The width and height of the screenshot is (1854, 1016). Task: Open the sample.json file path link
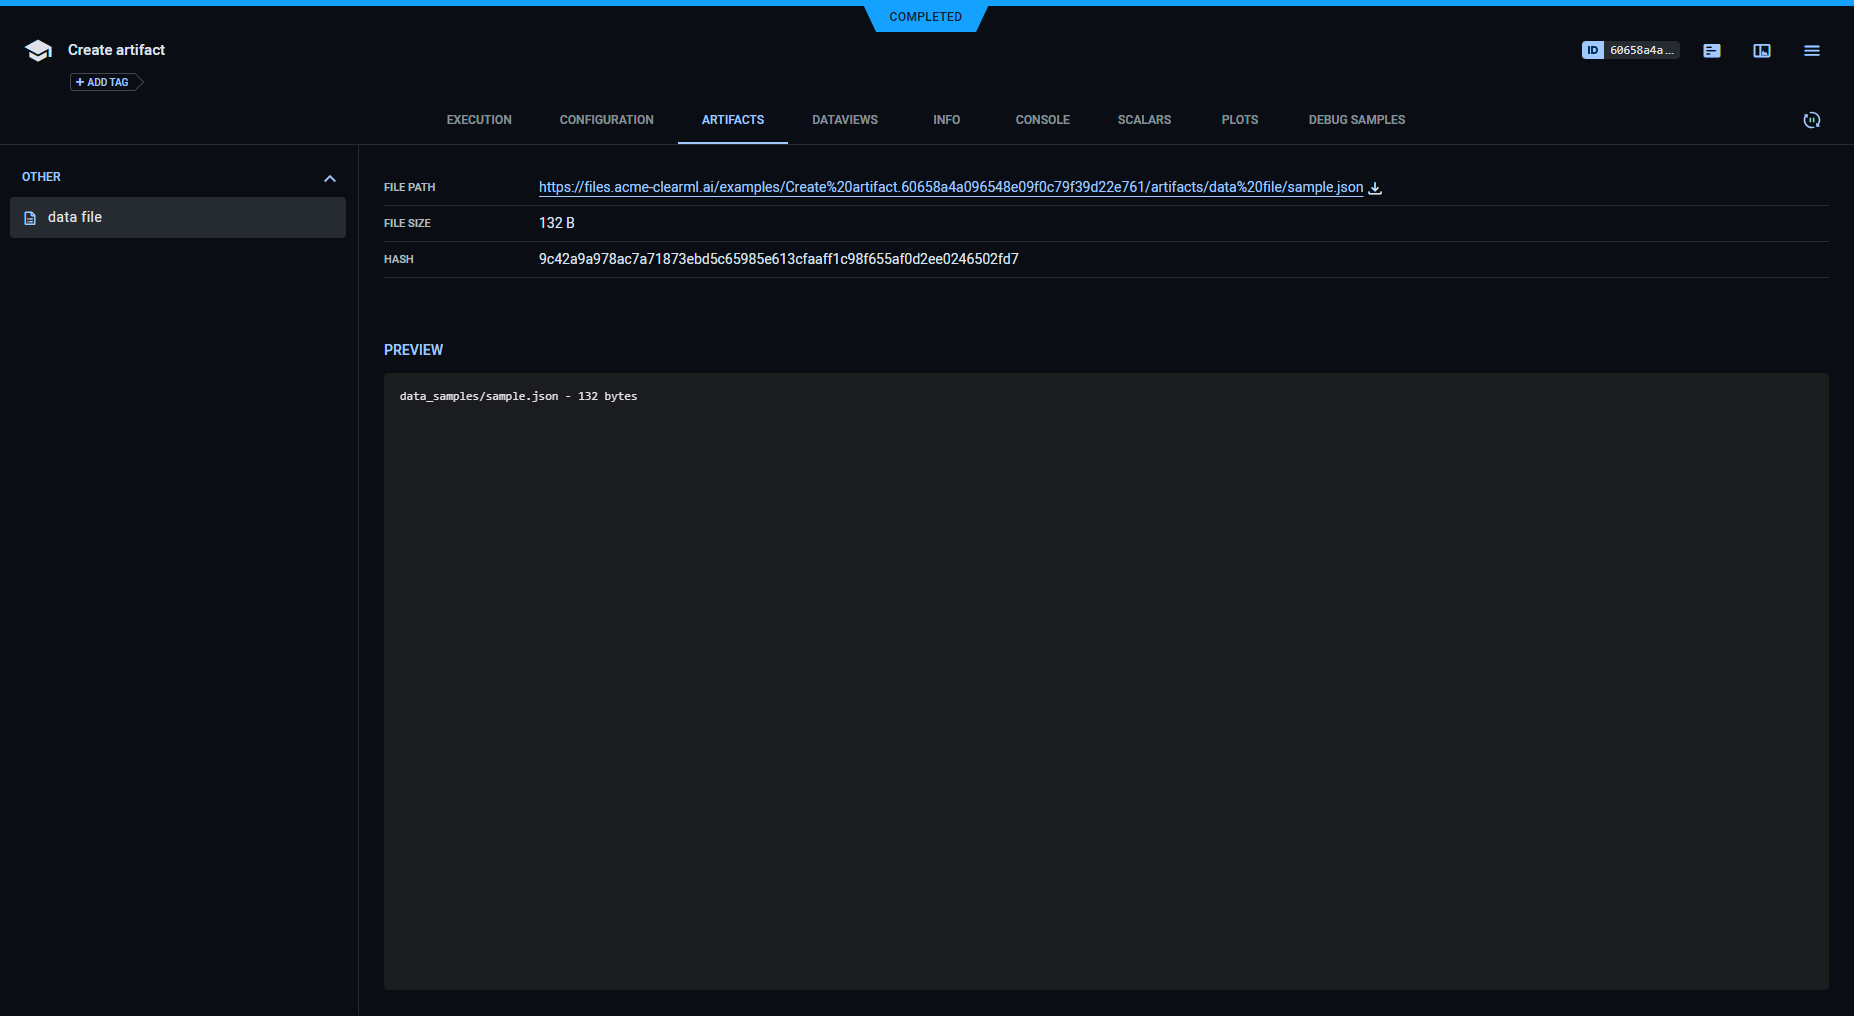(950, 187)
